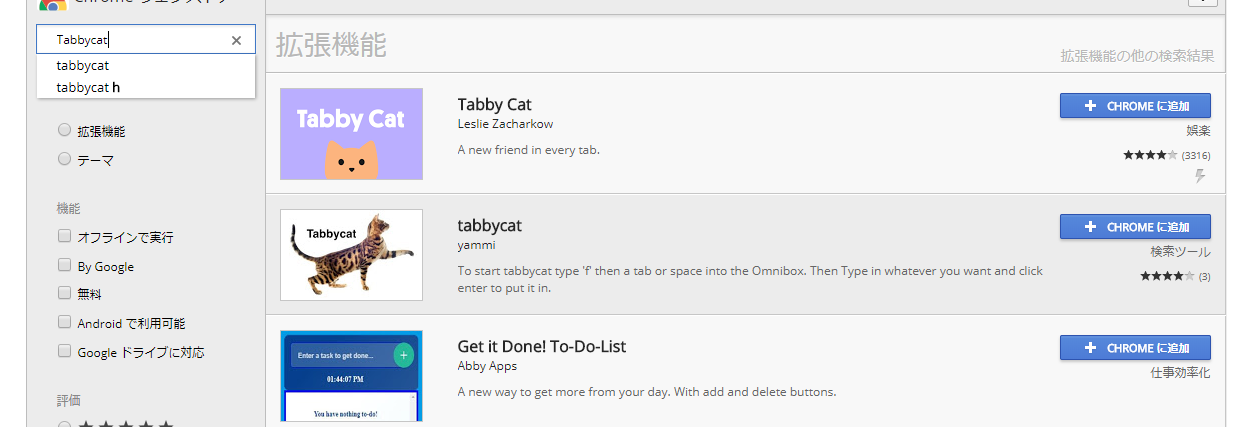Check Google ドライブに対応 option
1249x427 pixels.
click(x=65, y=352)
